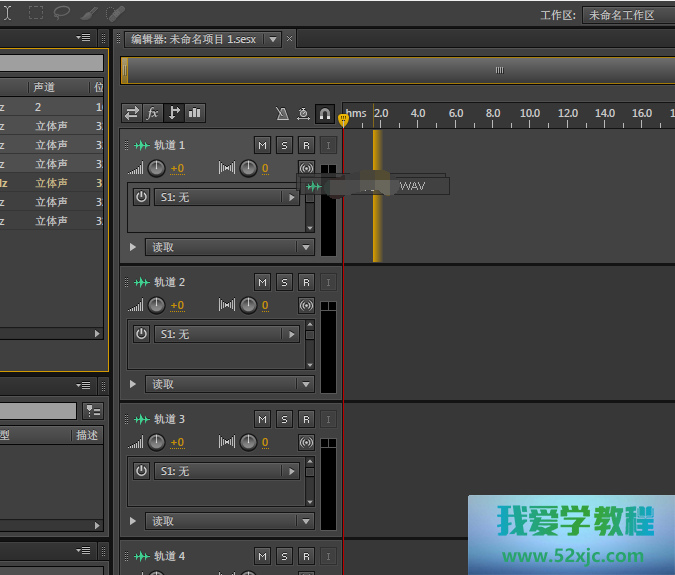Viewport: 675px width, 575px height.
Task: Adjust the 轨道 1 volume knob
Action: tap(157, 168)
